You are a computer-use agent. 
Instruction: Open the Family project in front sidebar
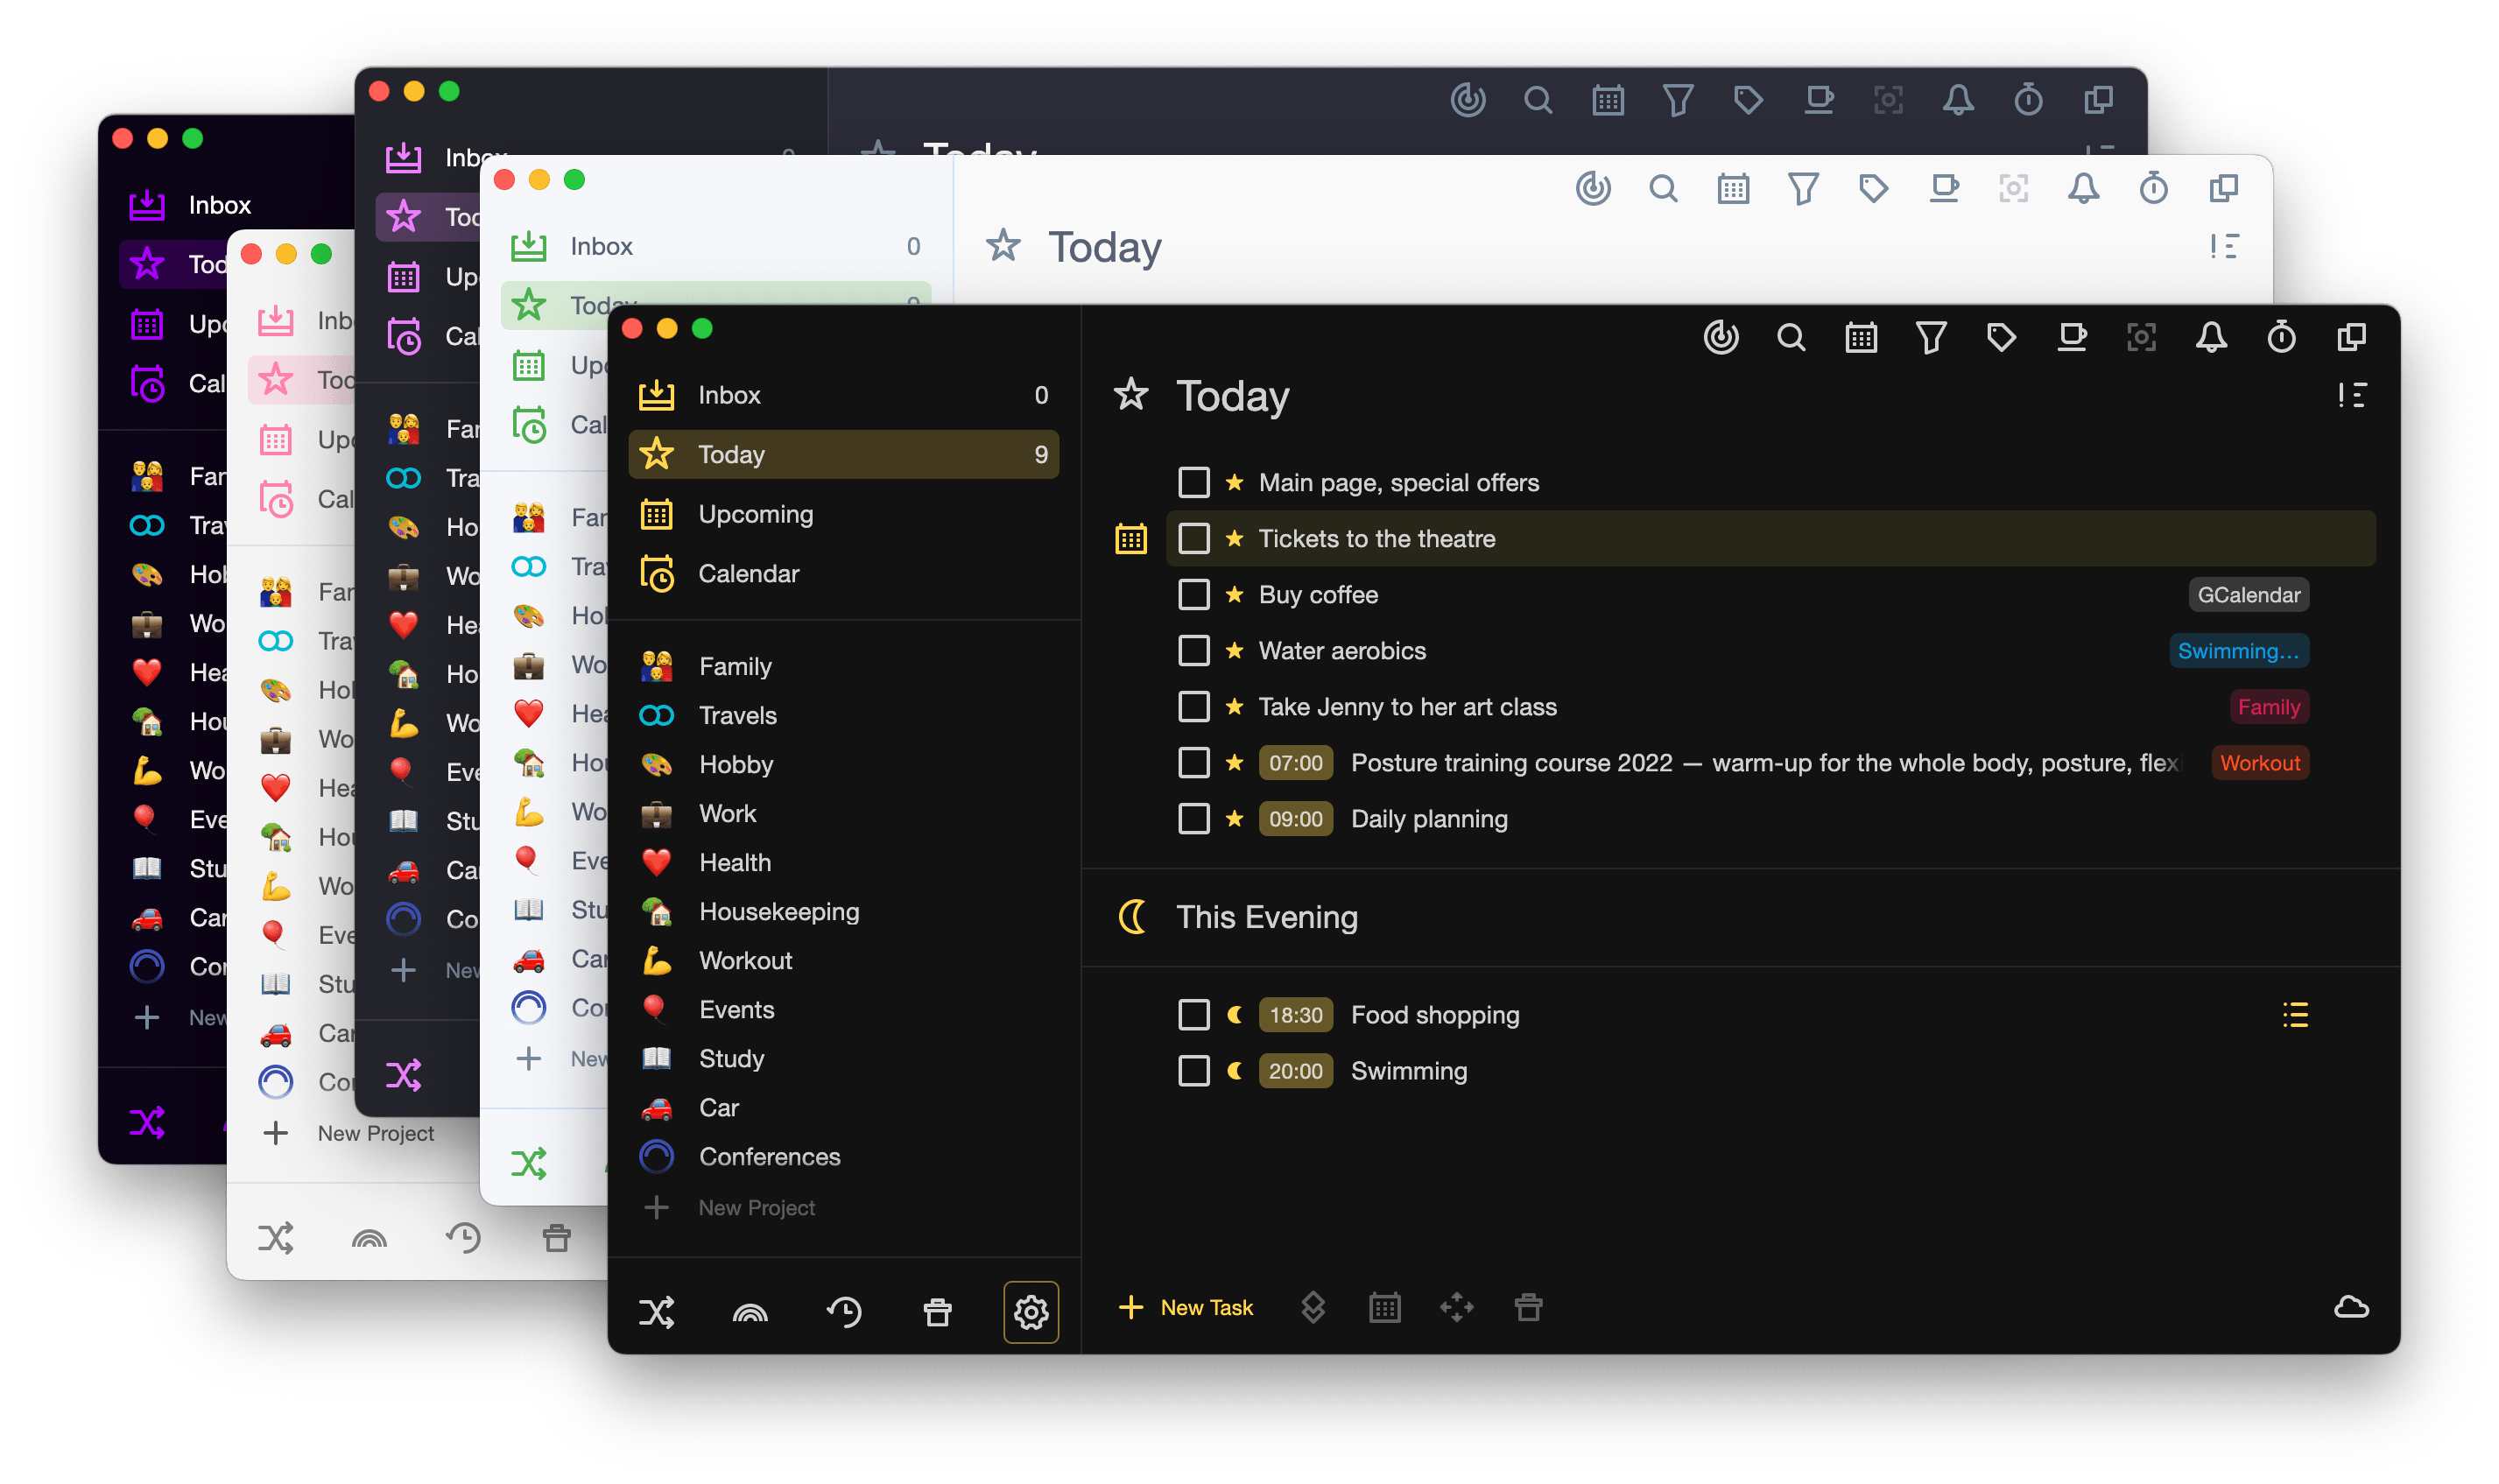click(843, 666)
